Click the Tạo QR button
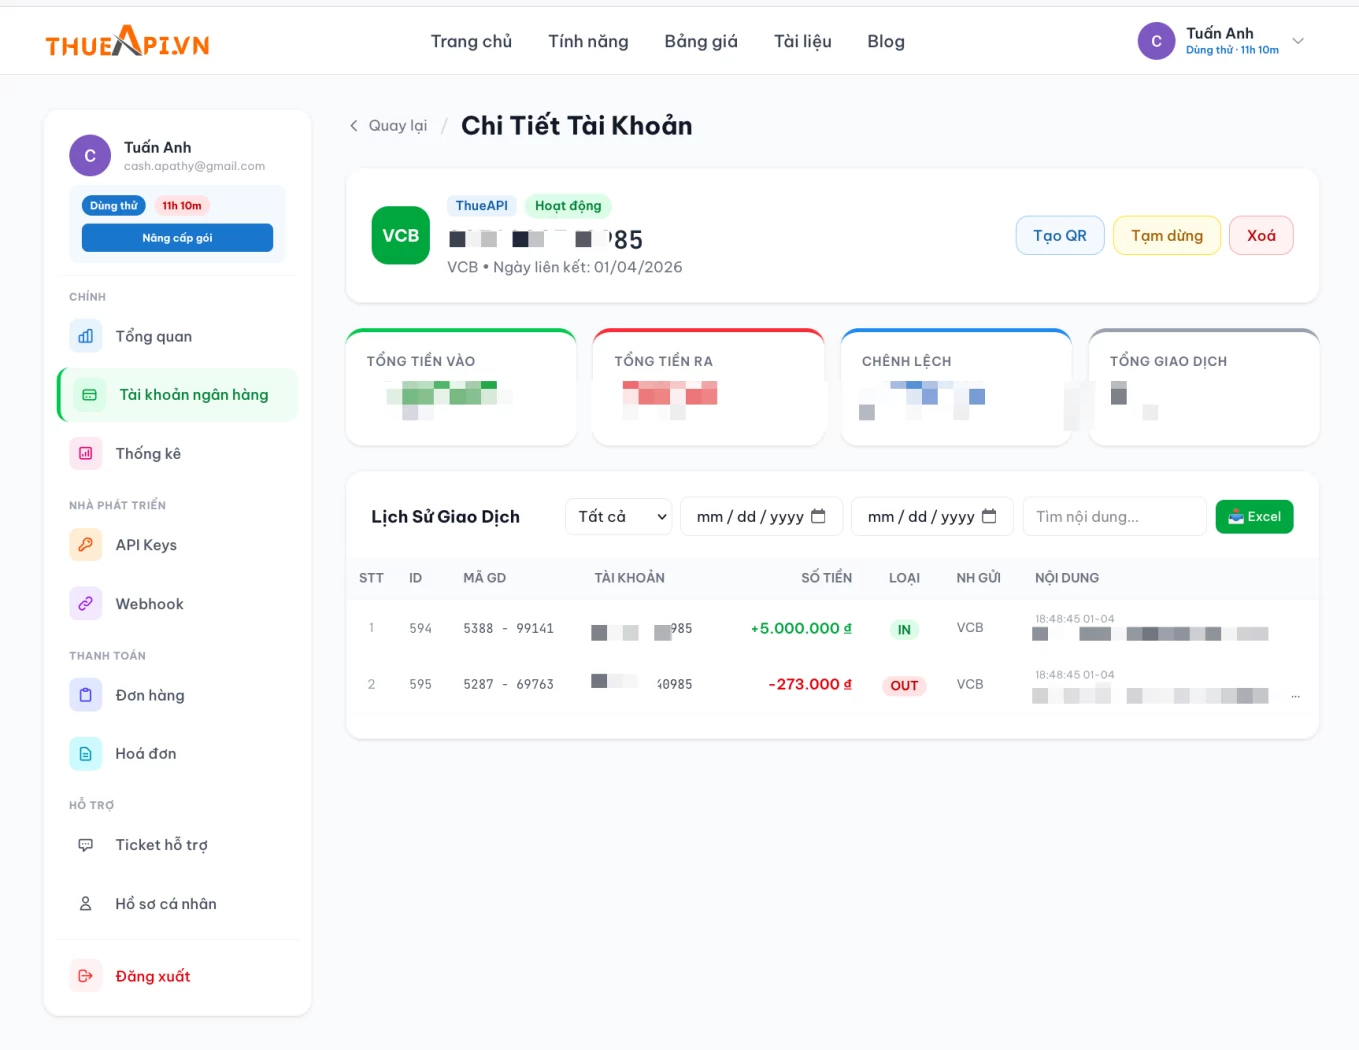 coord(1059,236)
